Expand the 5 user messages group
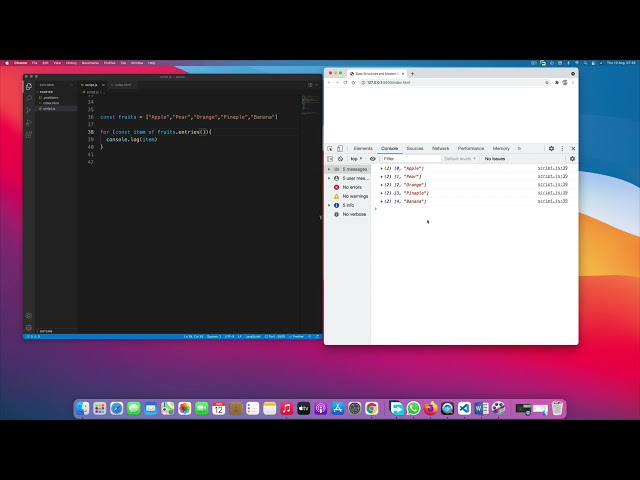The width and height of the screenshot is (640, 480). pos(330,178)
